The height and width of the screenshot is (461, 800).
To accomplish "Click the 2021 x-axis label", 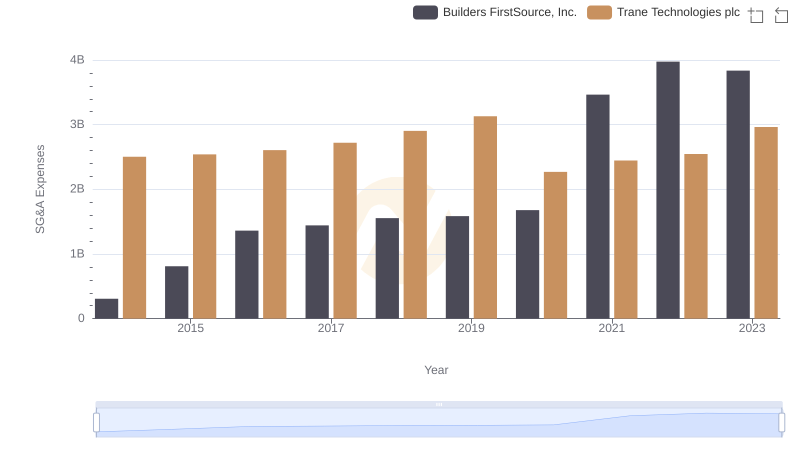I will tap(612, 328).
